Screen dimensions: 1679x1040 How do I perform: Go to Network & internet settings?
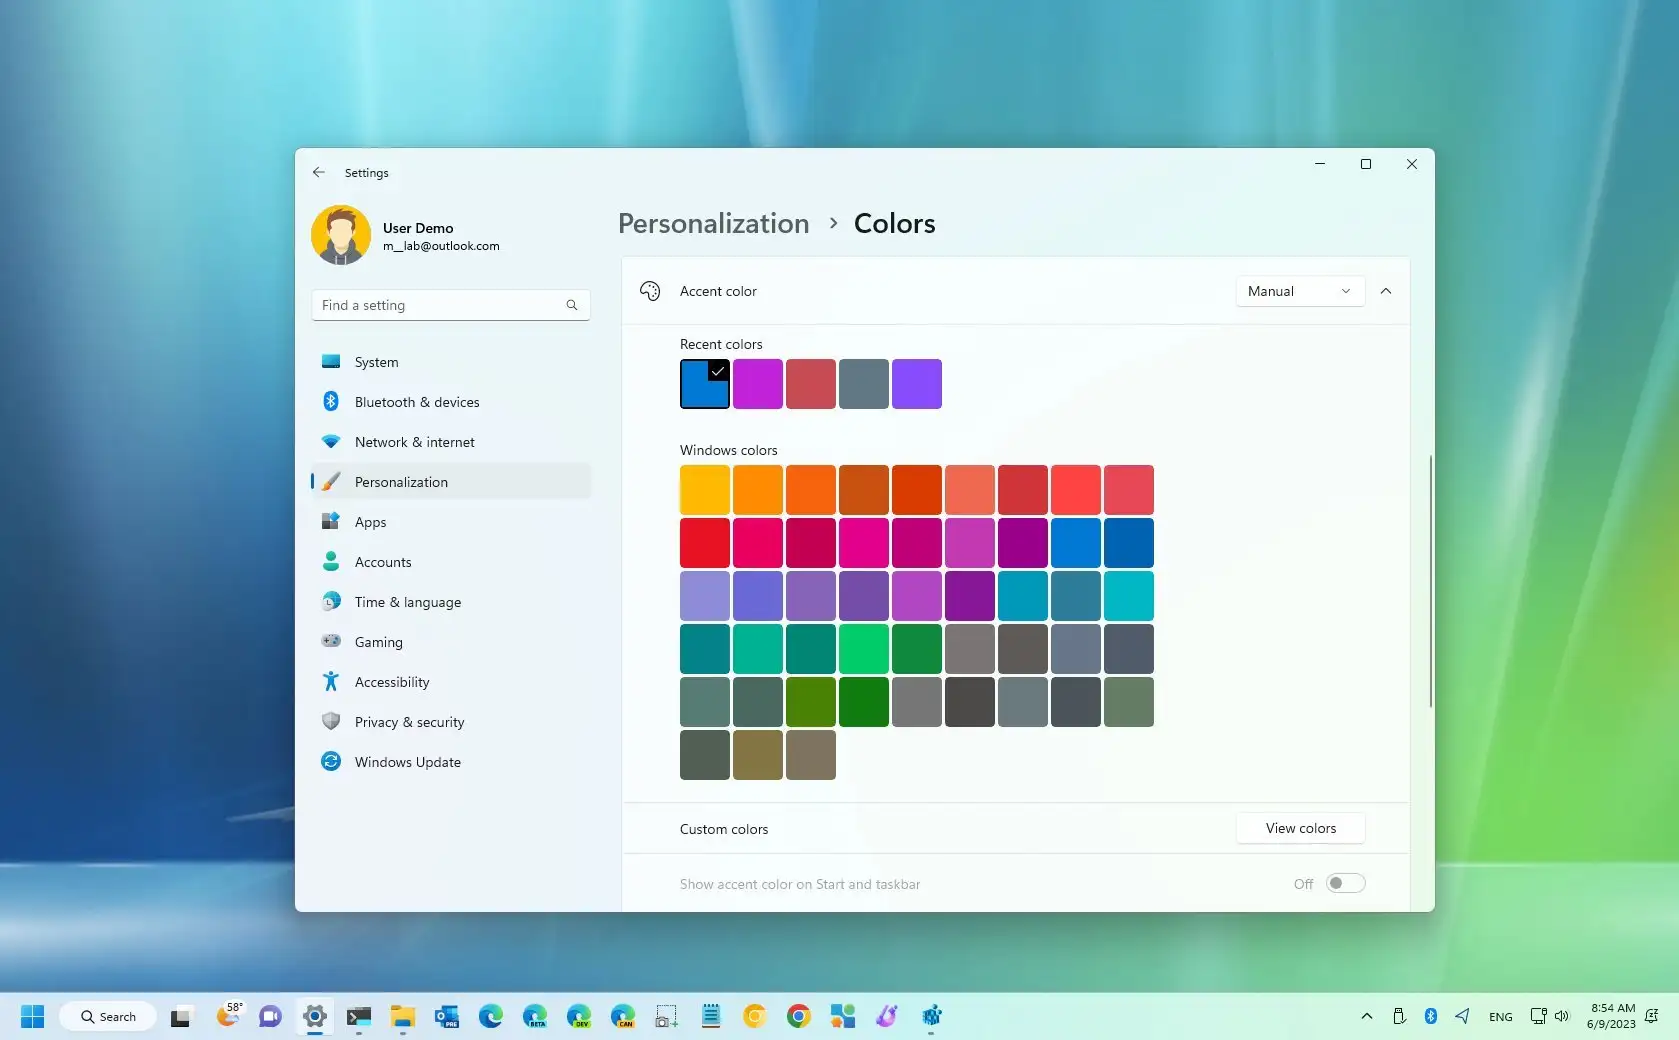(414, 442)
